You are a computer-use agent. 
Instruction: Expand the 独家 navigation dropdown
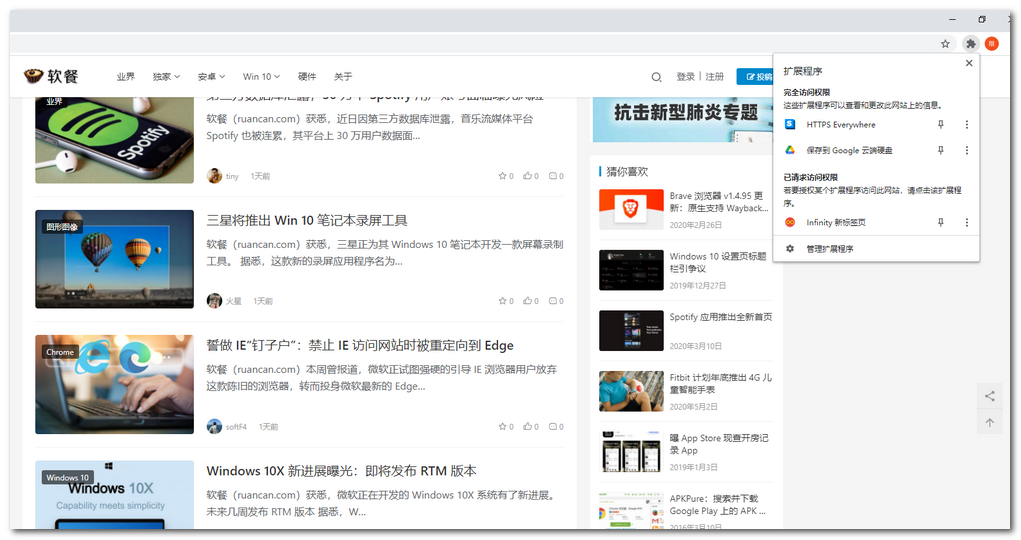[166, 76]
